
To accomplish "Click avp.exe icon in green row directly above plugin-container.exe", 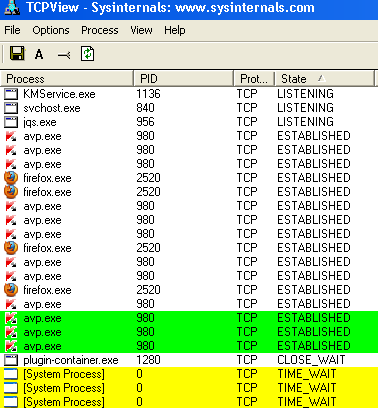I will point(11,346).
